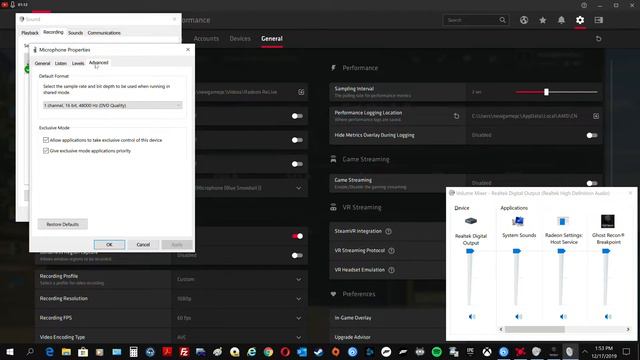
Task: Open Google Chrome from the taskbar
Action: (268, 352)
